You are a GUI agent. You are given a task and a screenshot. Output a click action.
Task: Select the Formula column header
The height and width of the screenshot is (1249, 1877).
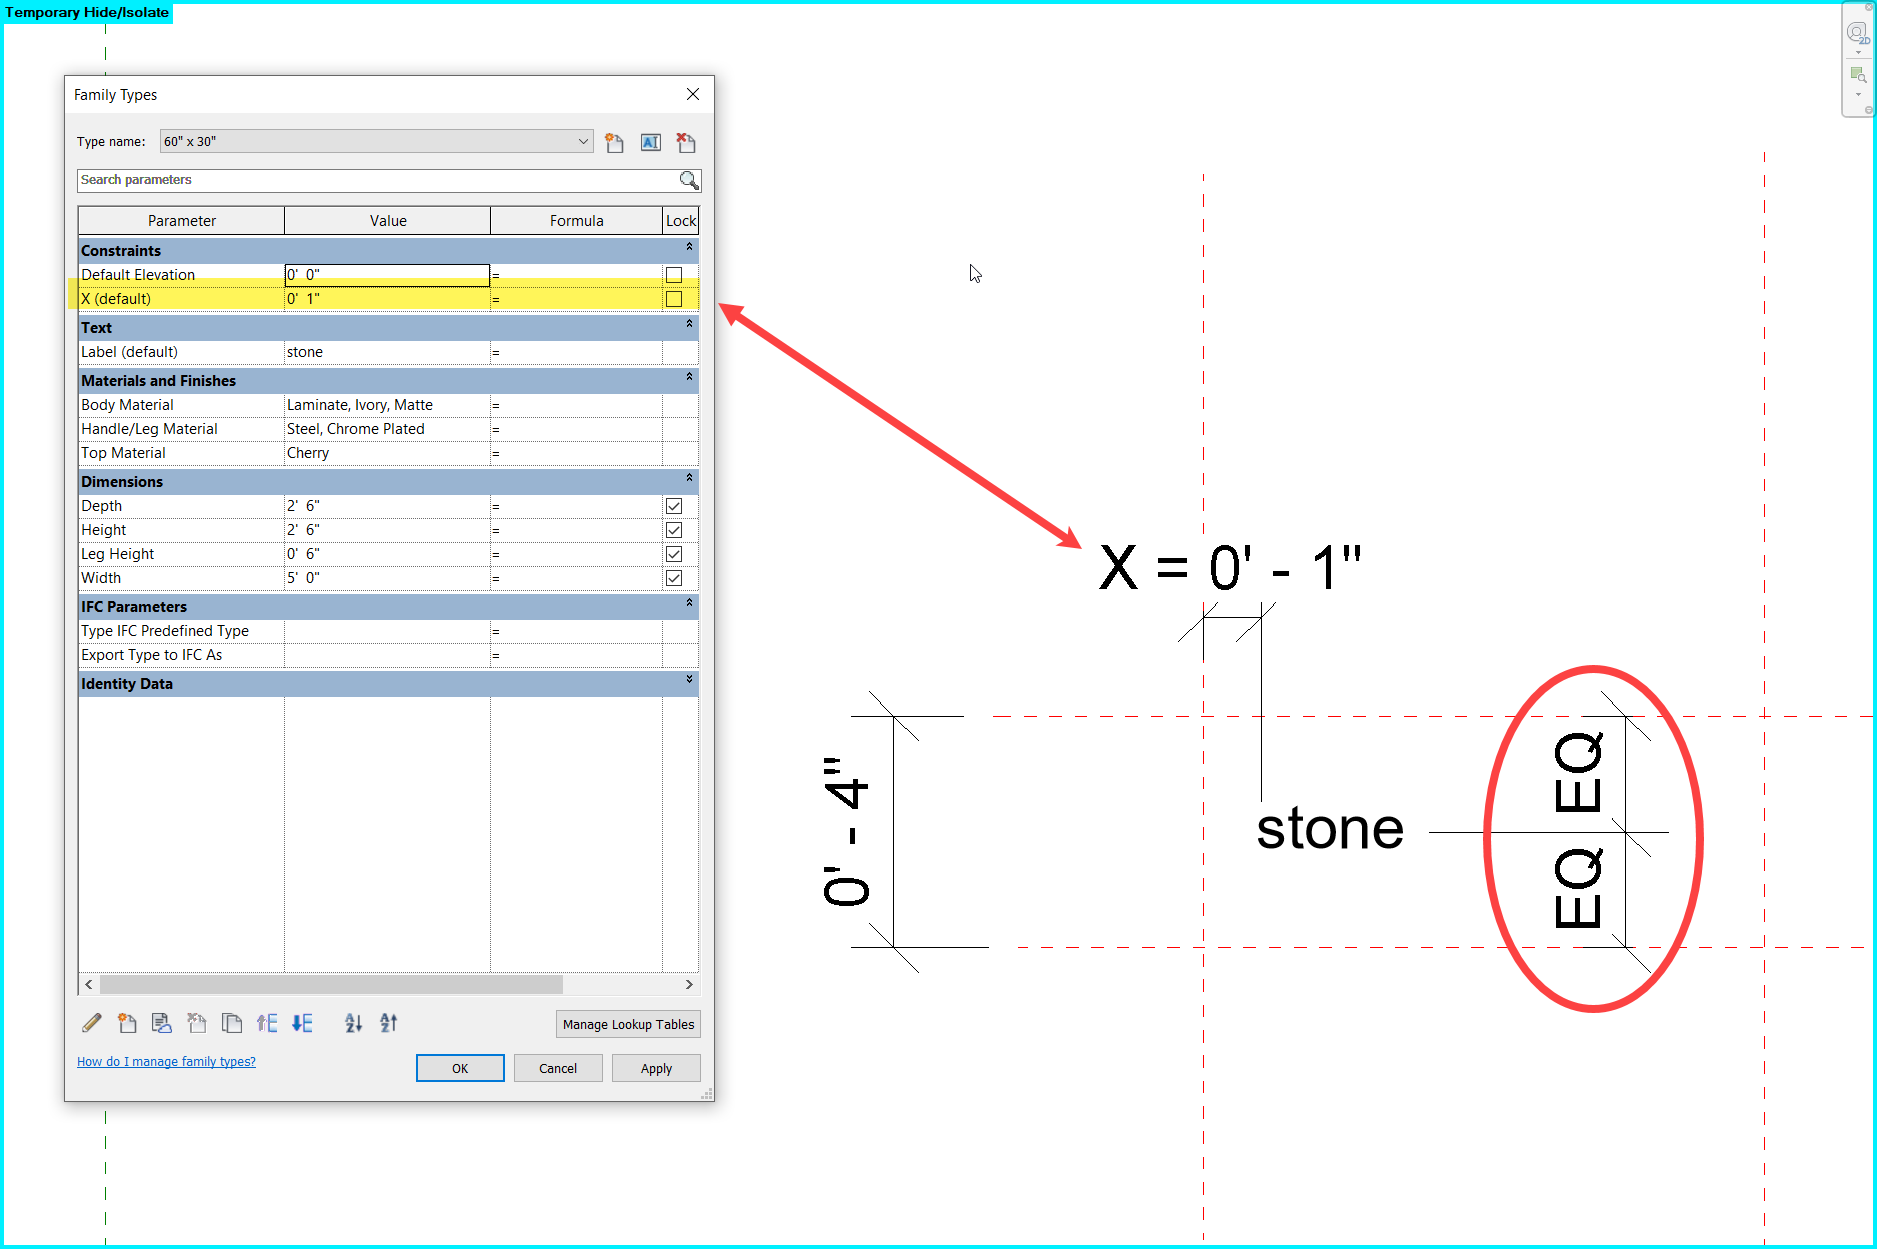point(576,220)
